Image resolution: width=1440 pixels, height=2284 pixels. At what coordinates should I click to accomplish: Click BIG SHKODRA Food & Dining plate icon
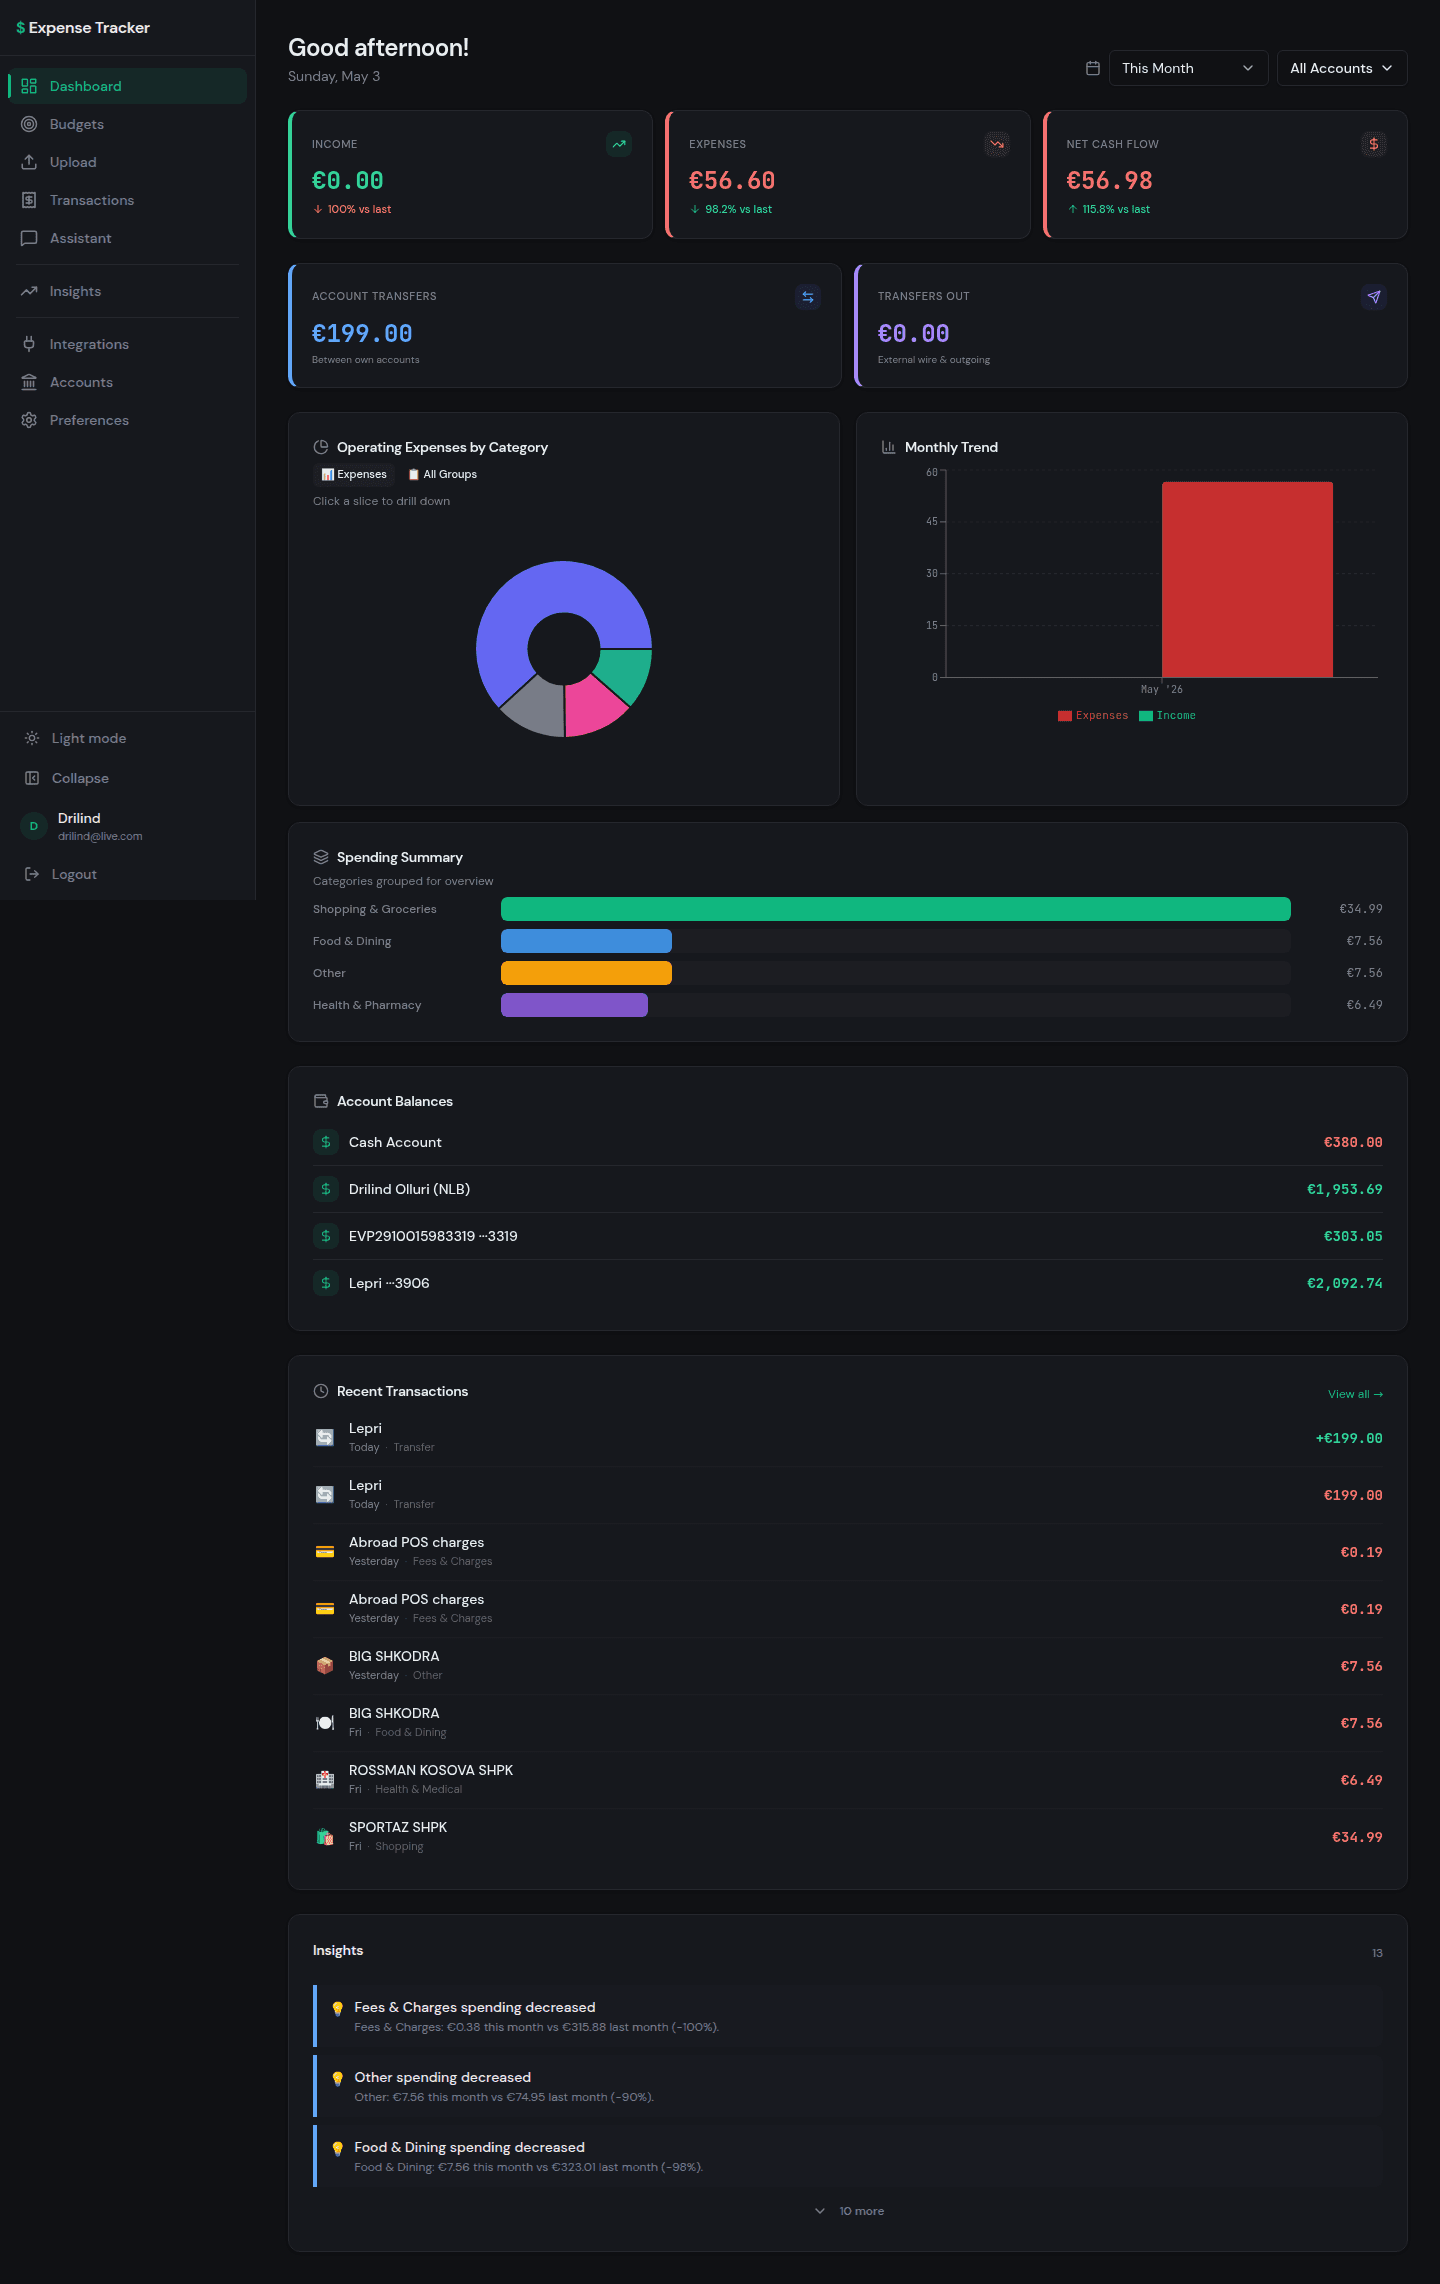pos(325,1722)
